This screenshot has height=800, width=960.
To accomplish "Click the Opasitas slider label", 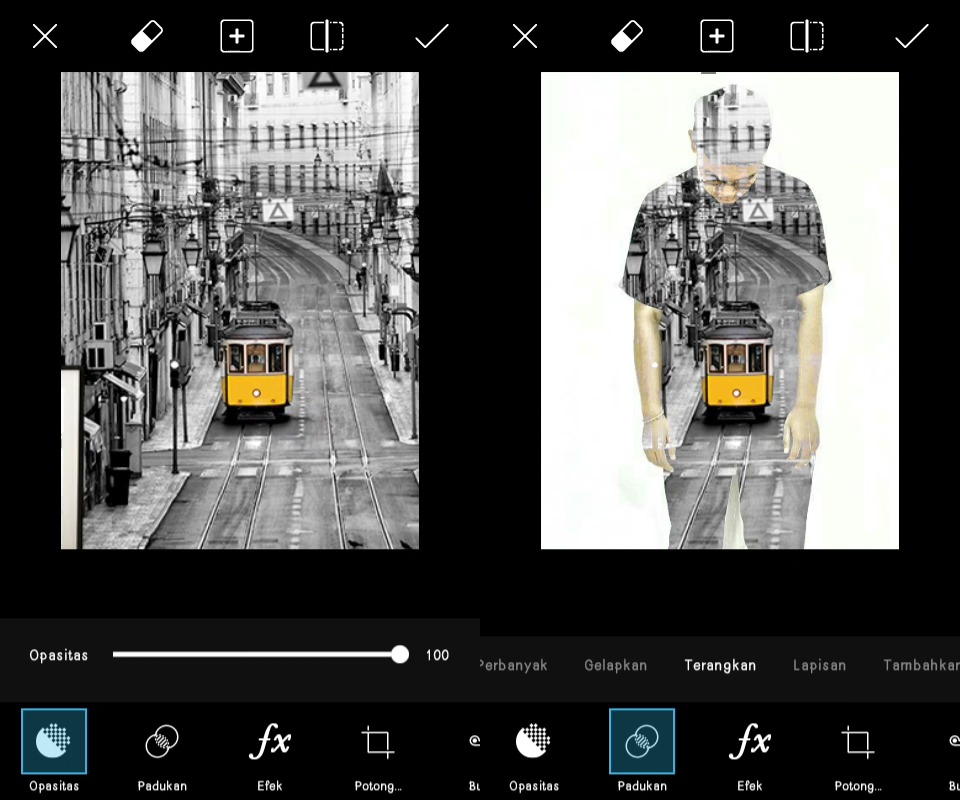I will 59,655.
